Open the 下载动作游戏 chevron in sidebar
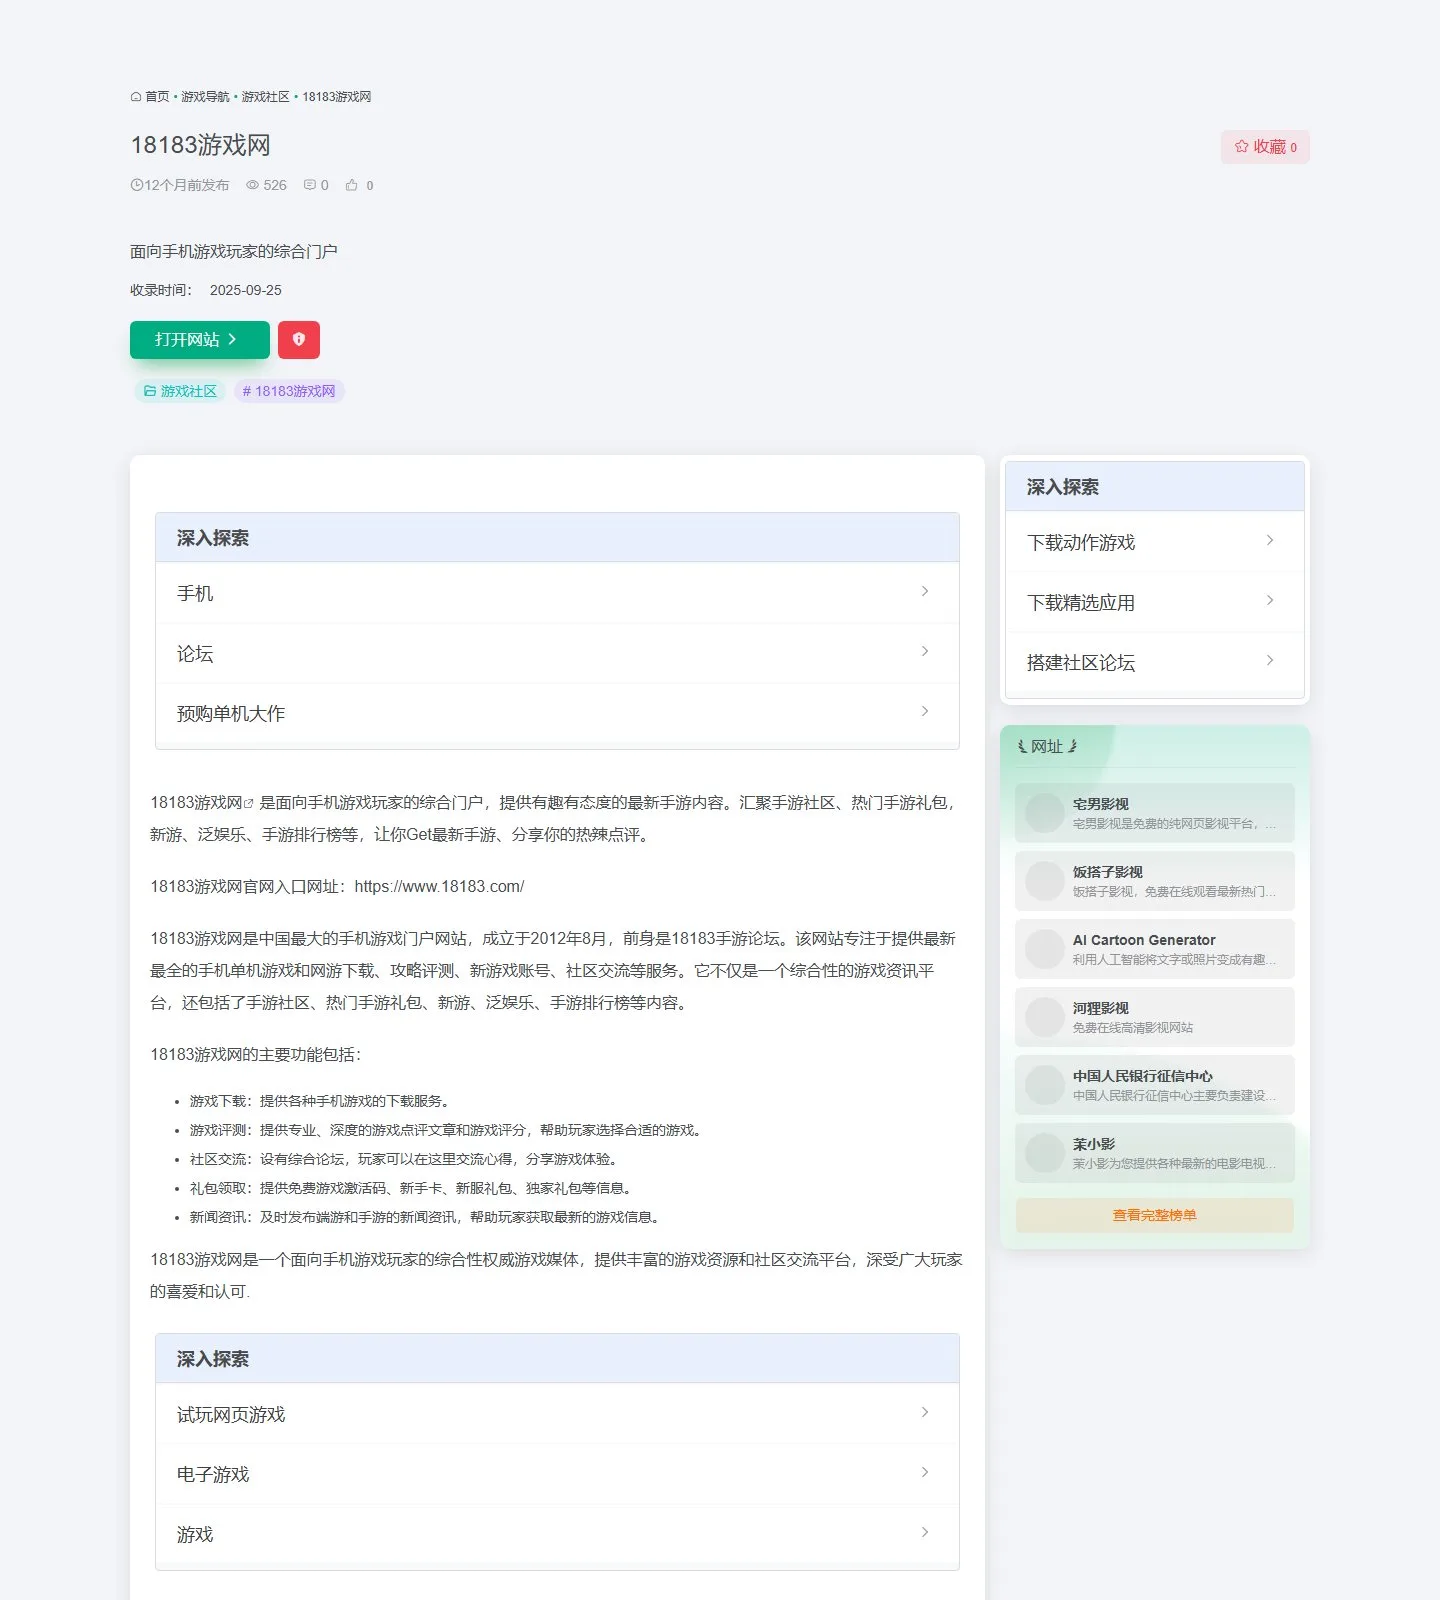This screenshot has height=1600, width=1440. click(x=1270, y=540)
